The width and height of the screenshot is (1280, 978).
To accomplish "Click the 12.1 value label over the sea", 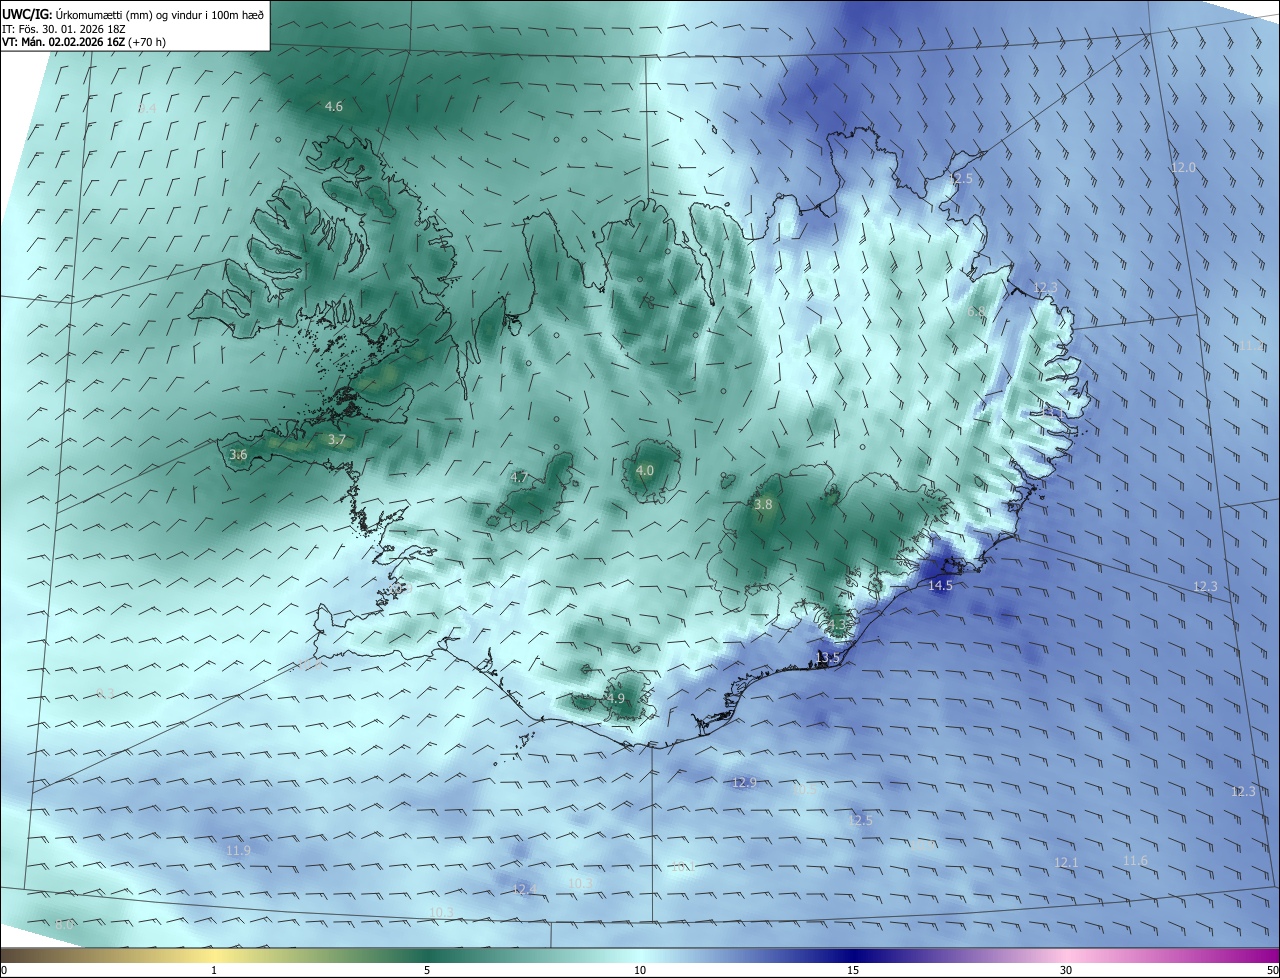I will [x=1067, y=862].
